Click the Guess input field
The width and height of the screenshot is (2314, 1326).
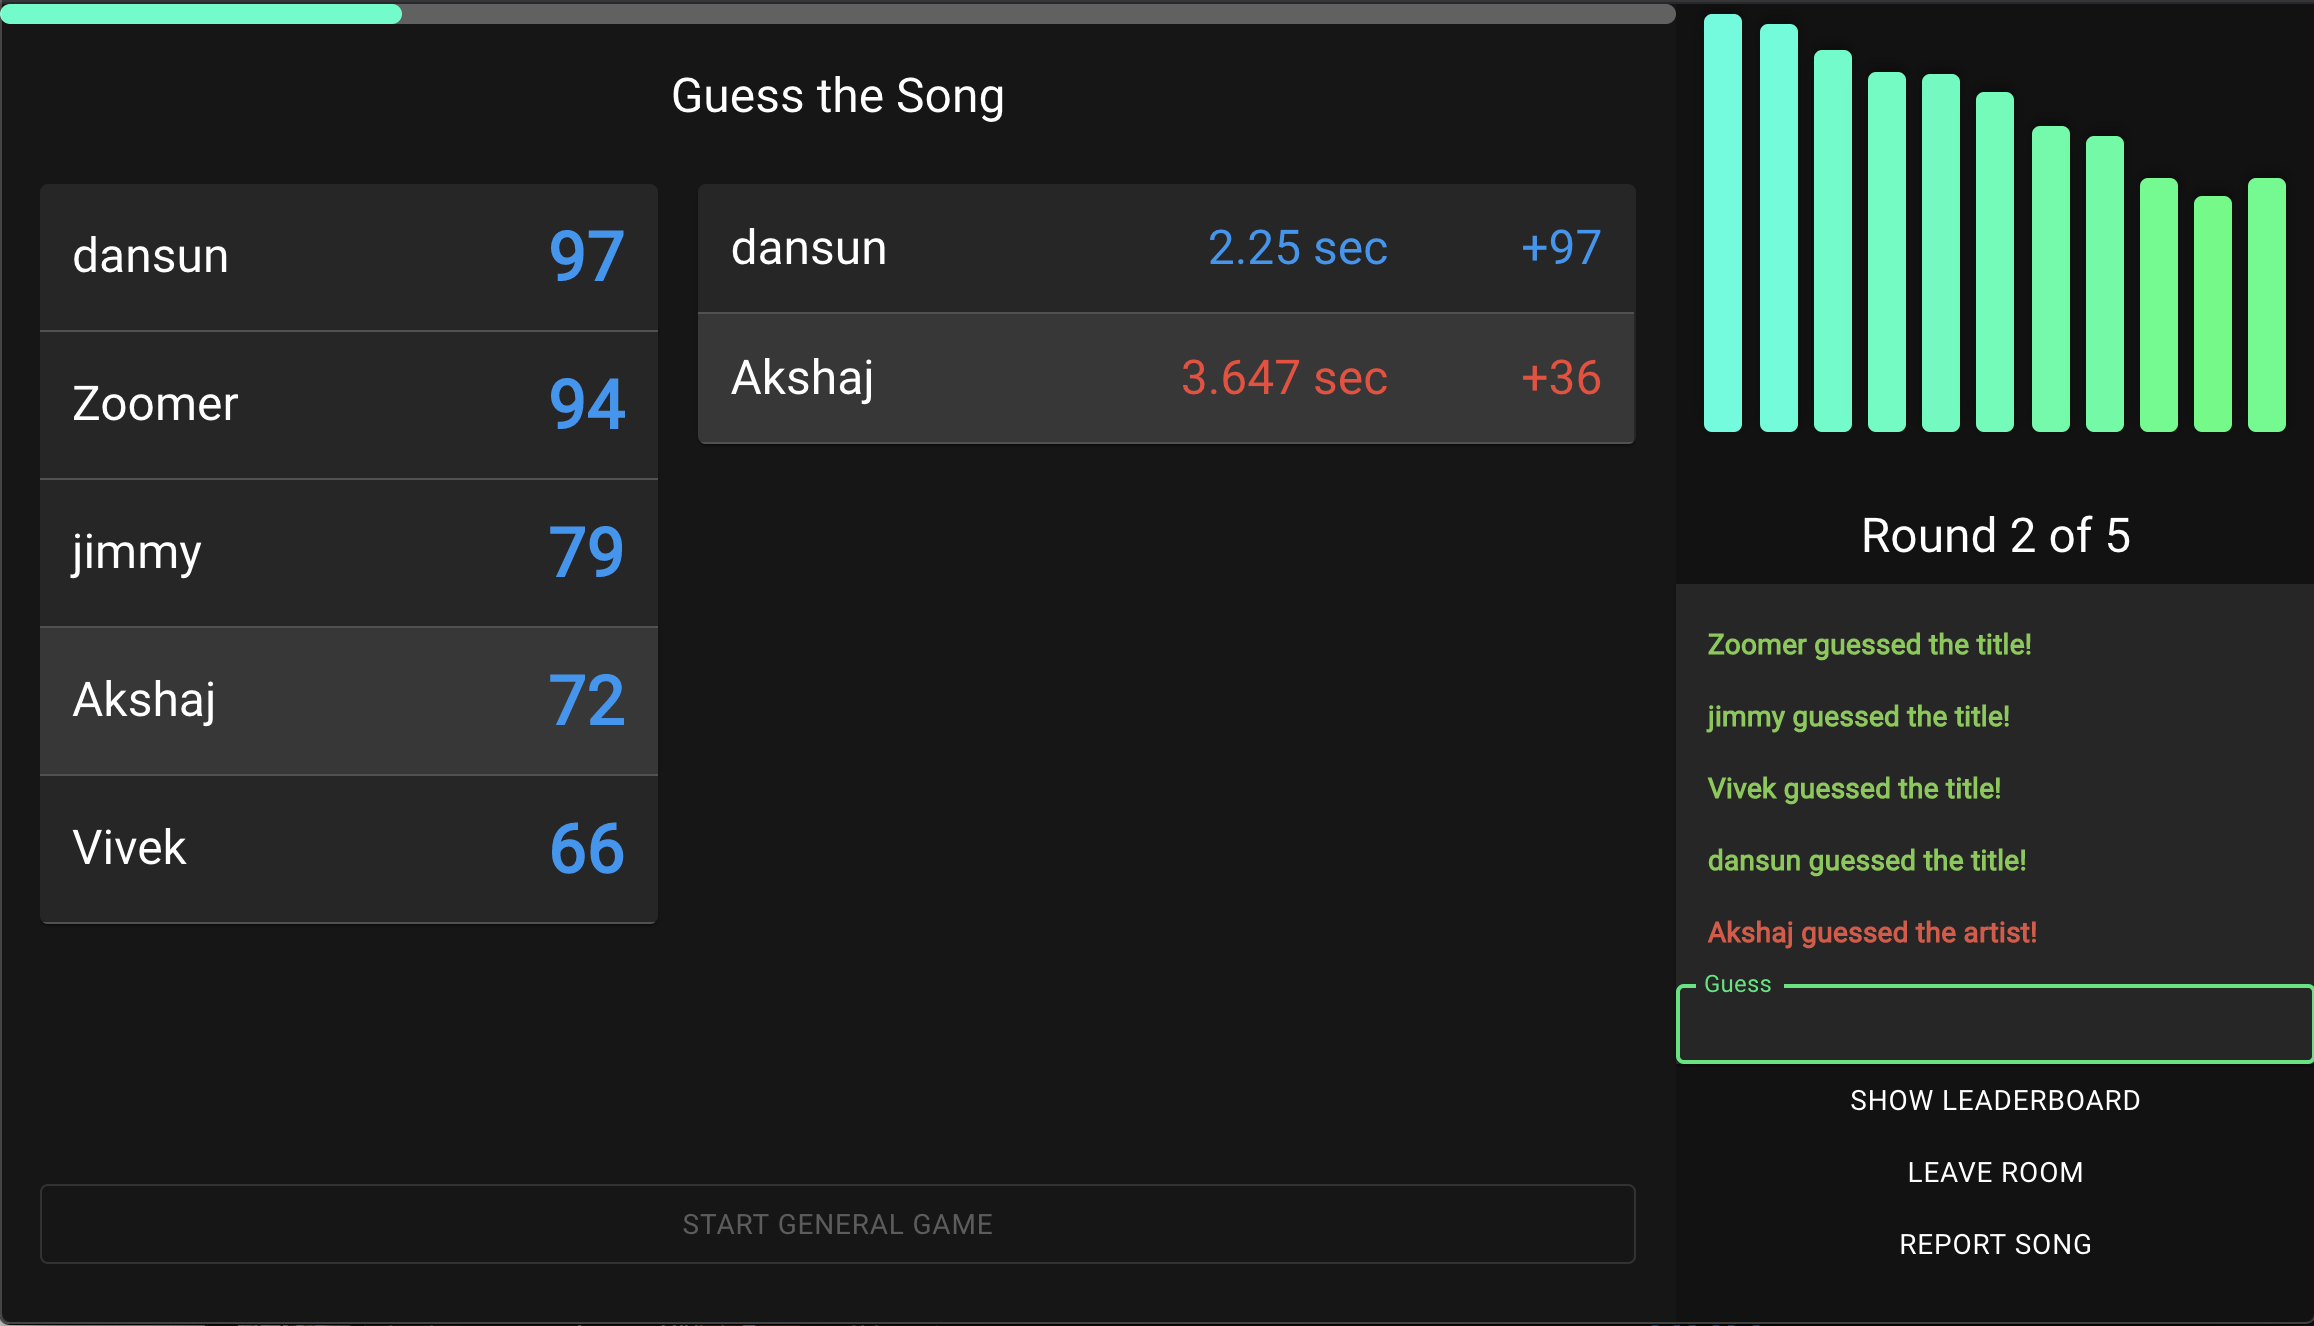coord(1994,1025)
